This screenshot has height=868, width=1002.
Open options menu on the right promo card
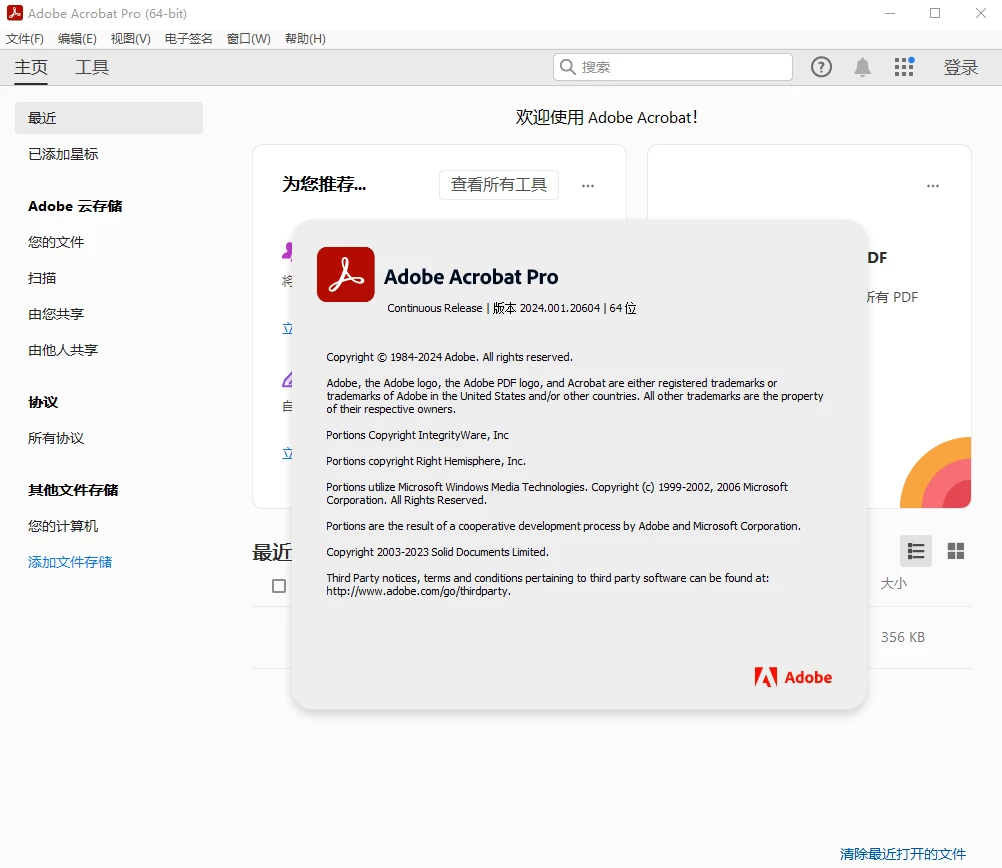933,186
